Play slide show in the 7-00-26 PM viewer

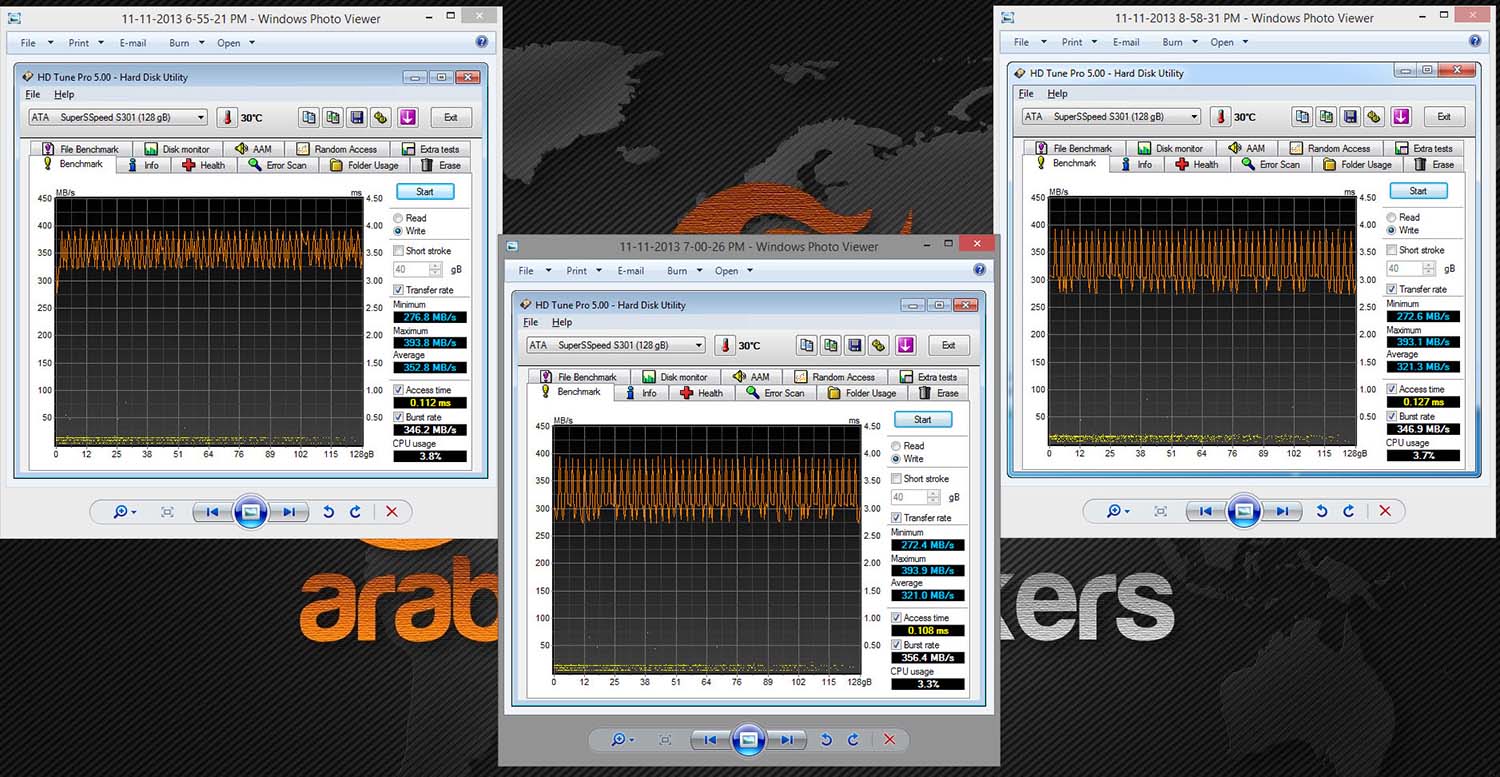coord(748,740)
